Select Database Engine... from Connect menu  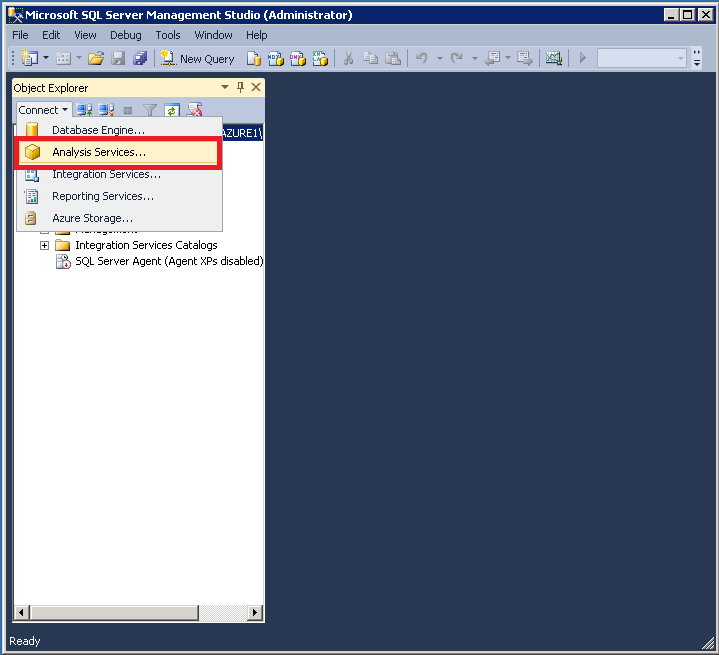pos(119,130)
